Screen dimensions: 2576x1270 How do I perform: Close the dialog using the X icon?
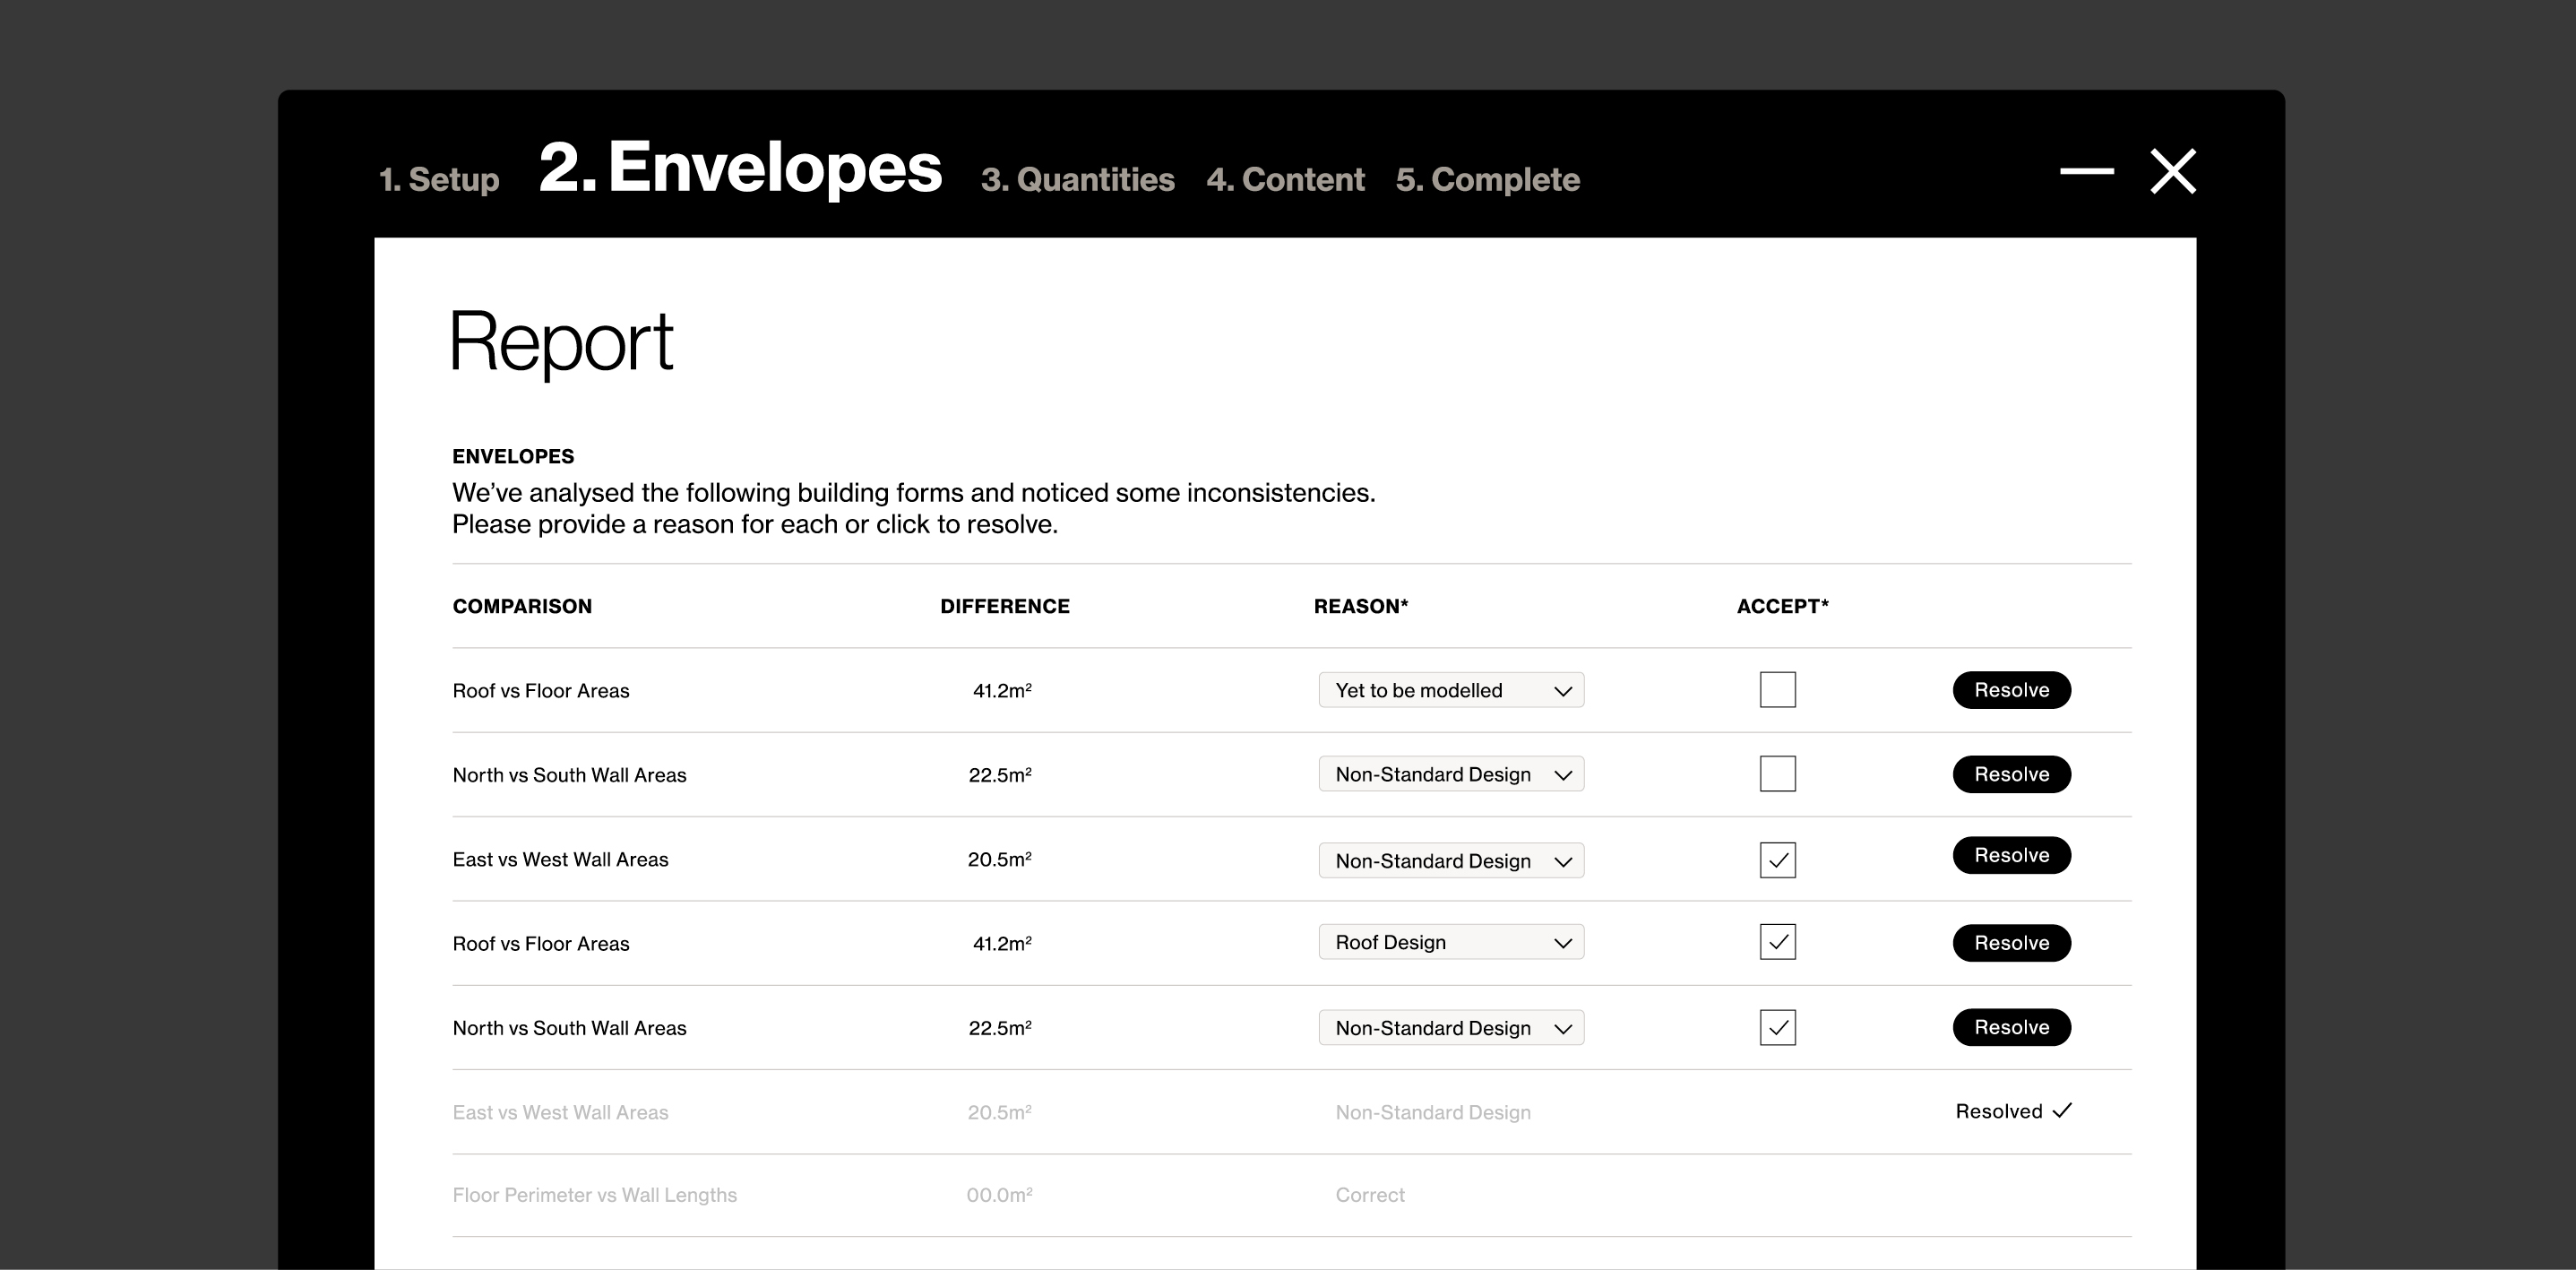(x=2172, y=171)
